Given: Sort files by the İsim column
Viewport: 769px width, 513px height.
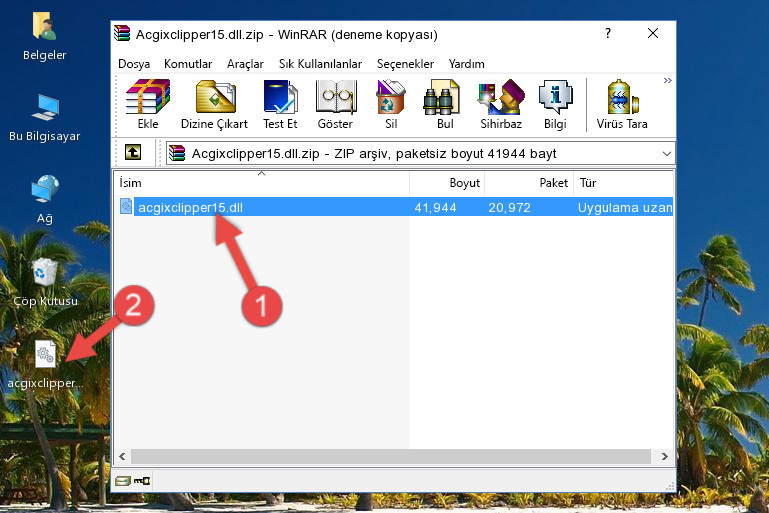Looking at the screenshot, I should coord(262,183).
